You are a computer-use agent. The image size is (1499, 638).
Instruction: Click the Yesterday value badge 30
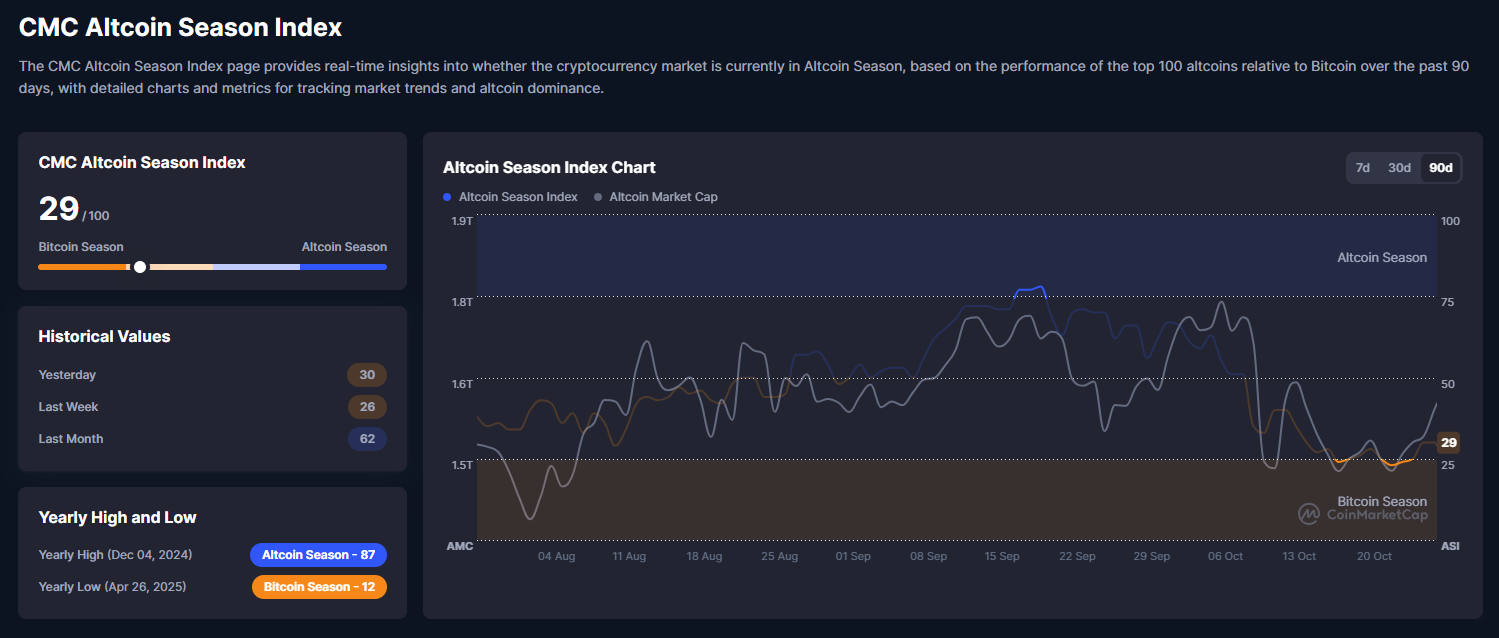pos(367,375)
